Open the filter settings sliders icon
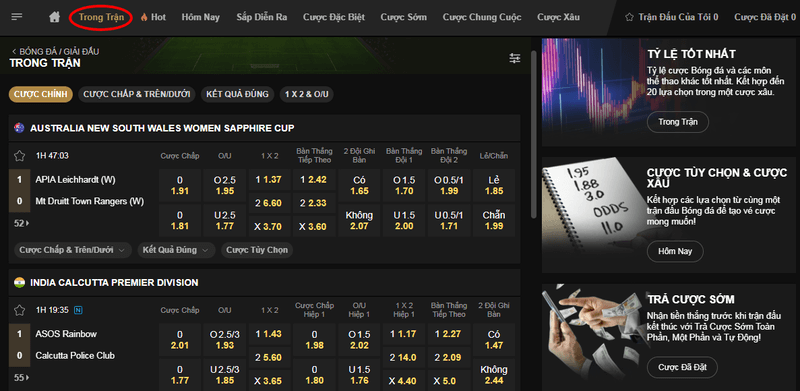800x391 pixels. (x=515, y=59)
